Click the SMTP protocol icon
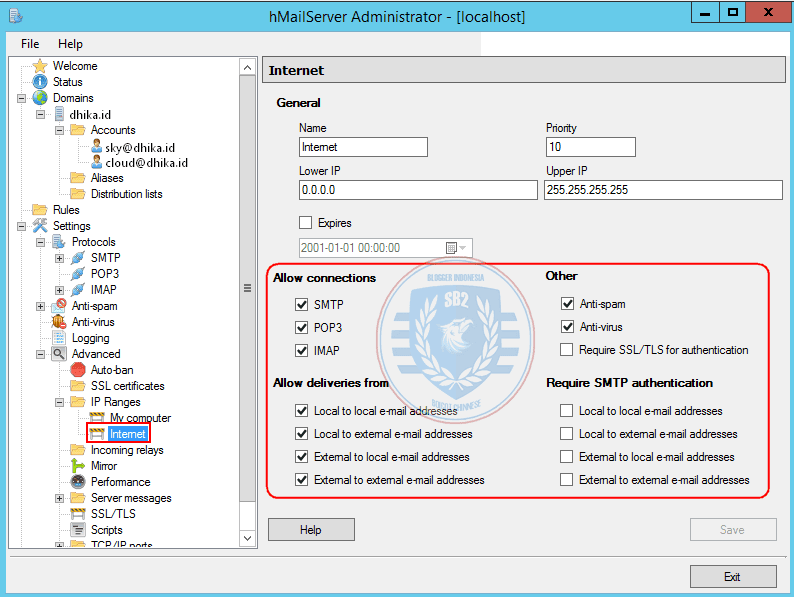 tap(77, 258)
